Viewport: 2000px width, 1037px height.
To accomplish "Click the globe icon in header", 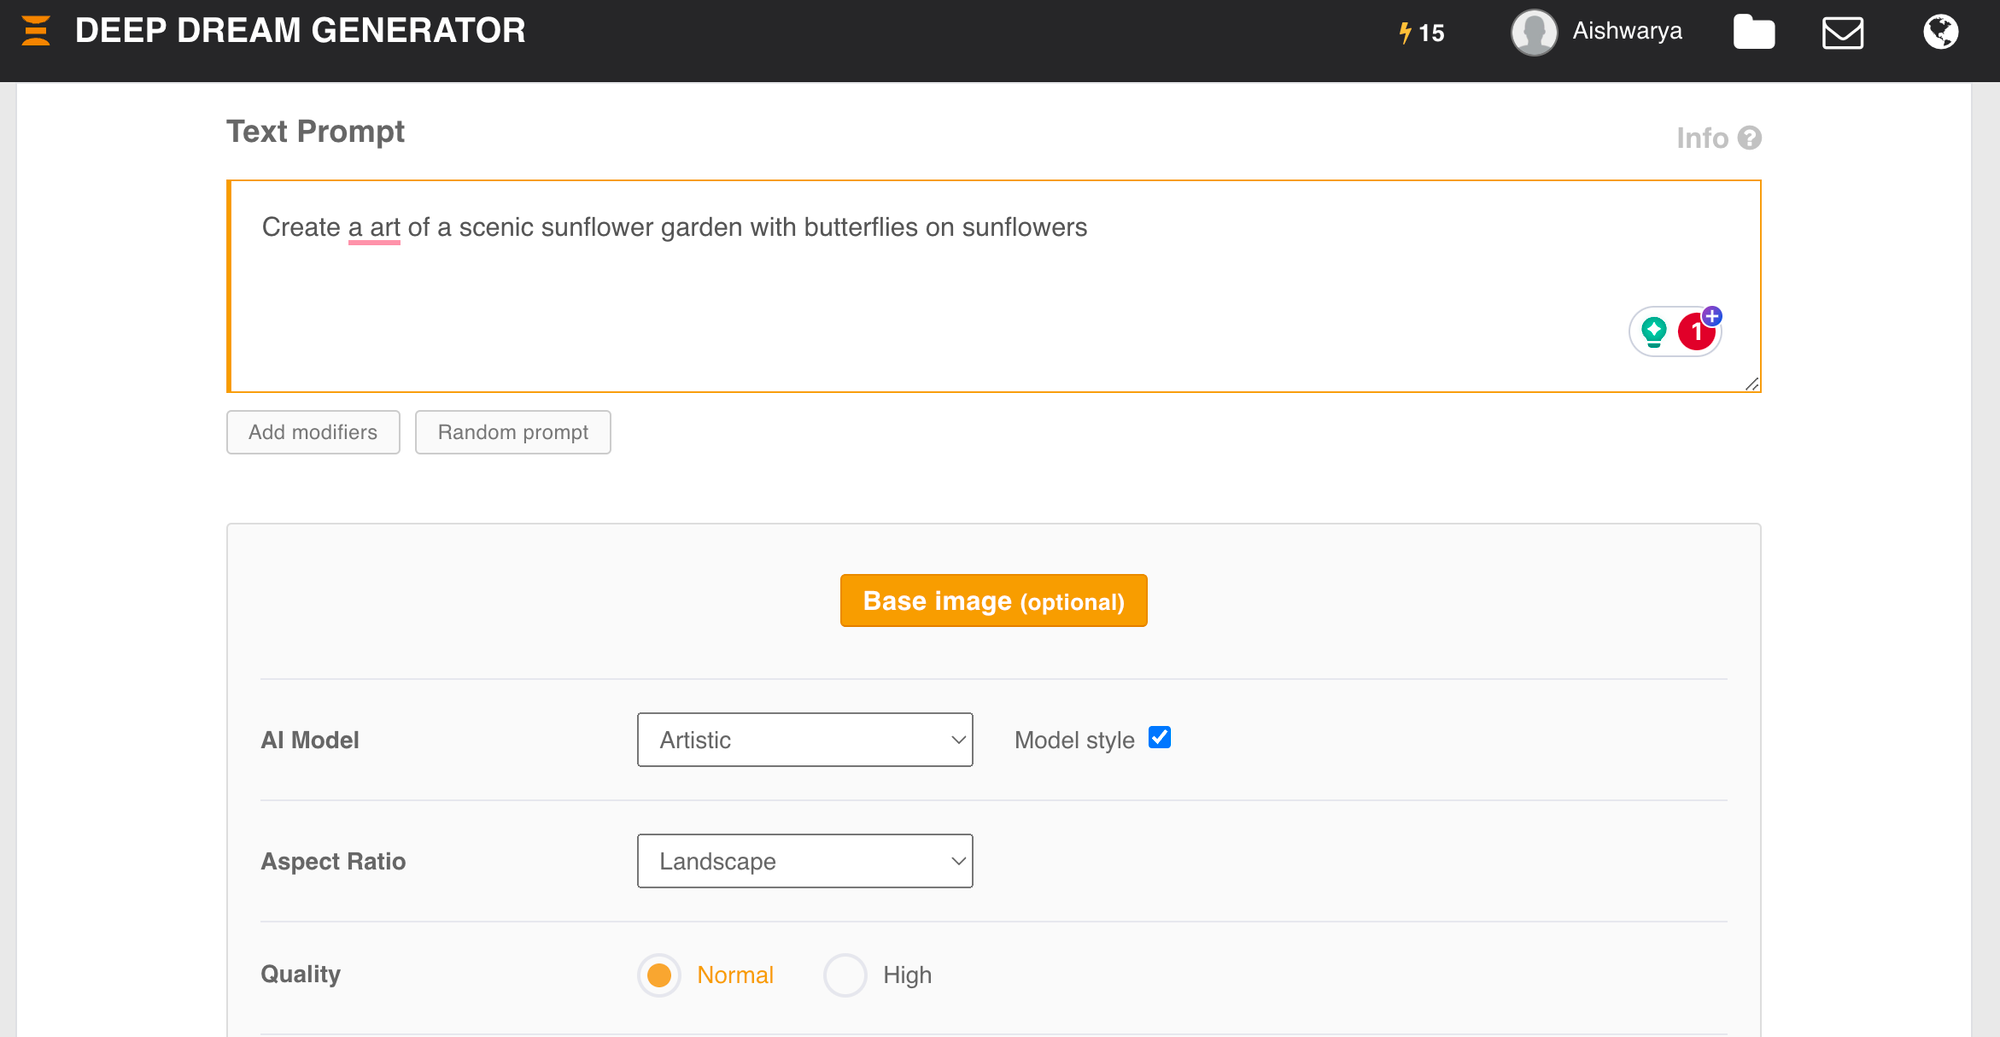I will pyautogui.click(x=1940, y=32).
